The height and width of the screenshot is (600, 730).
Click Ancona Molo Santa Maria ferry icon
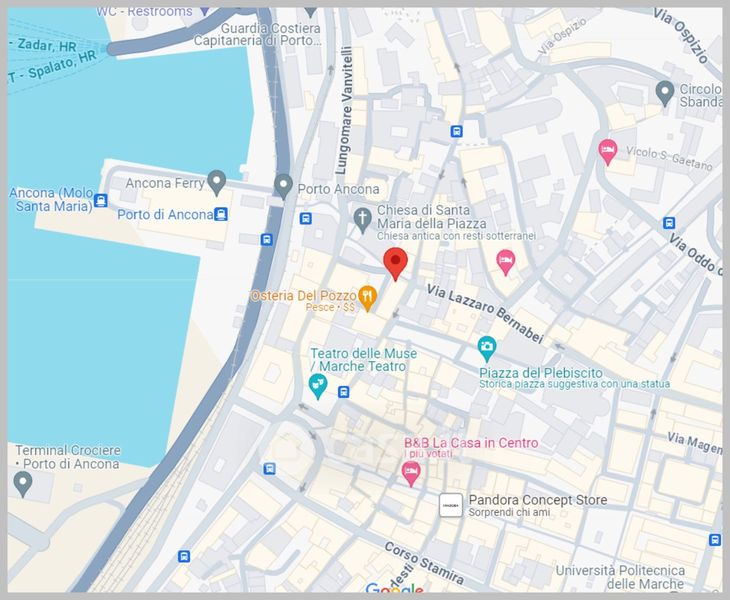click(101, 201)
